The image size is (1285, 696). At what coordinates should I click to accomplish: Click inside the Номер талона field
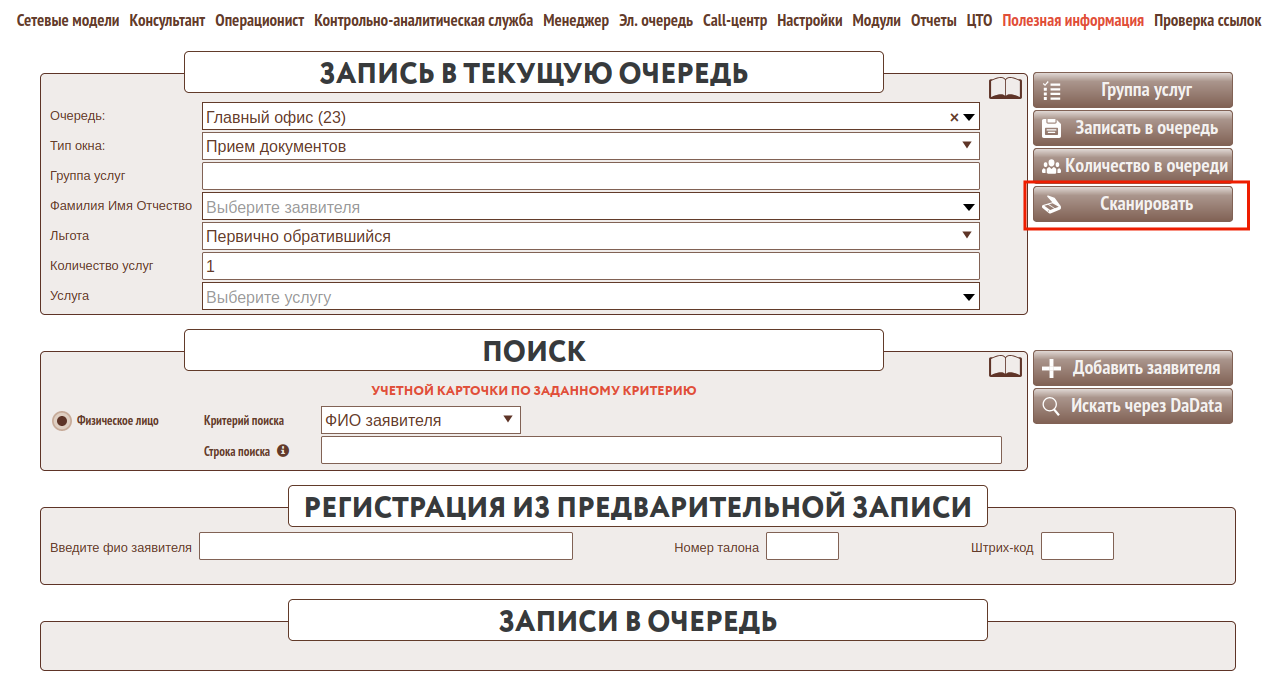point(800,545)
